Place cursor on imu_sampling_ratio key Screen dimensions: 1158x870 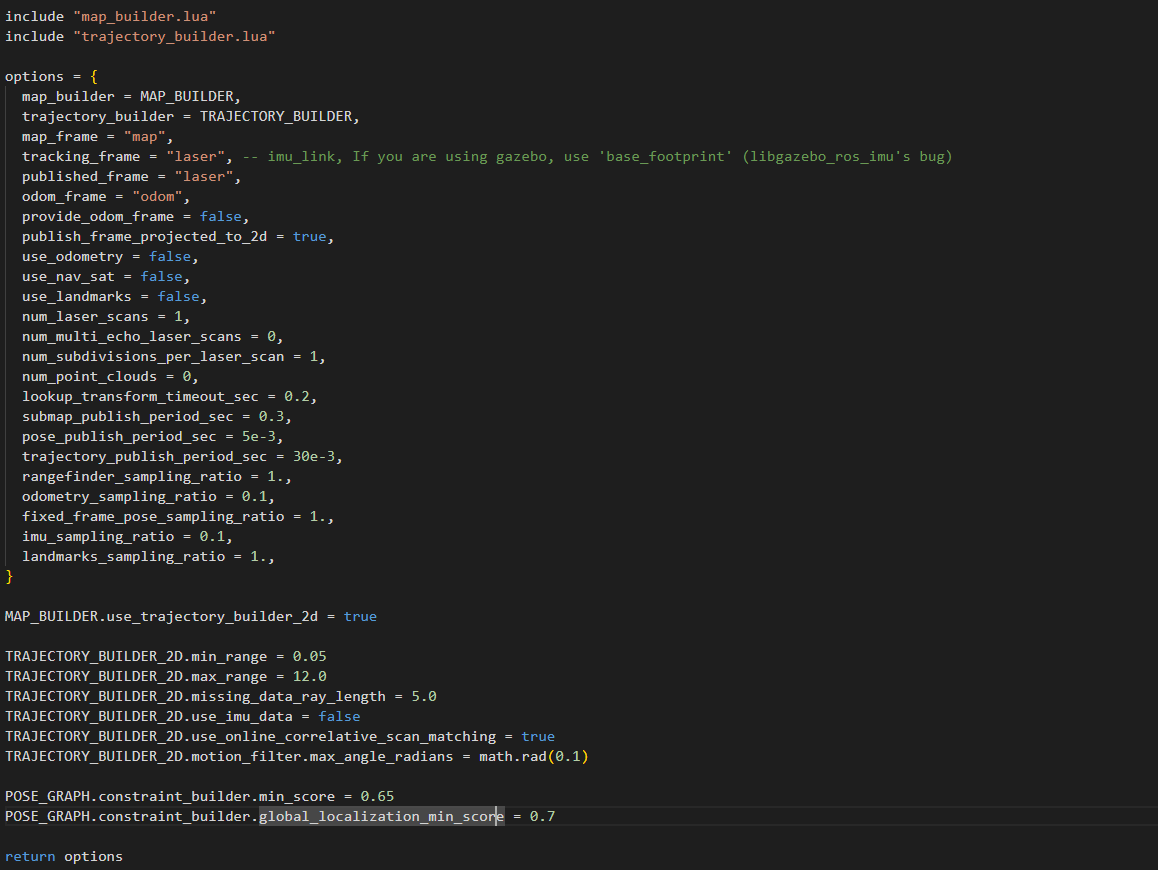click(97, 536)
